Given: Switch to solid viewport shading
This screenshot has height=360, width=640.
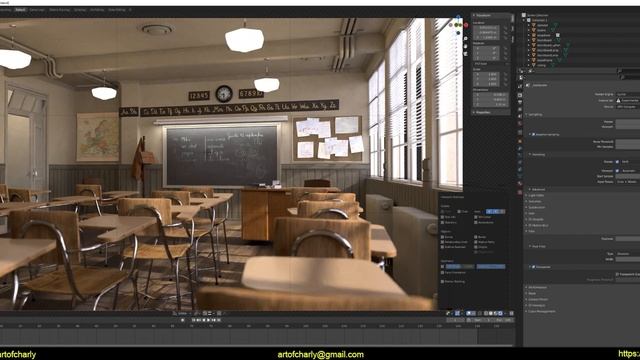Looking at the screenshot, I should 491,313.
